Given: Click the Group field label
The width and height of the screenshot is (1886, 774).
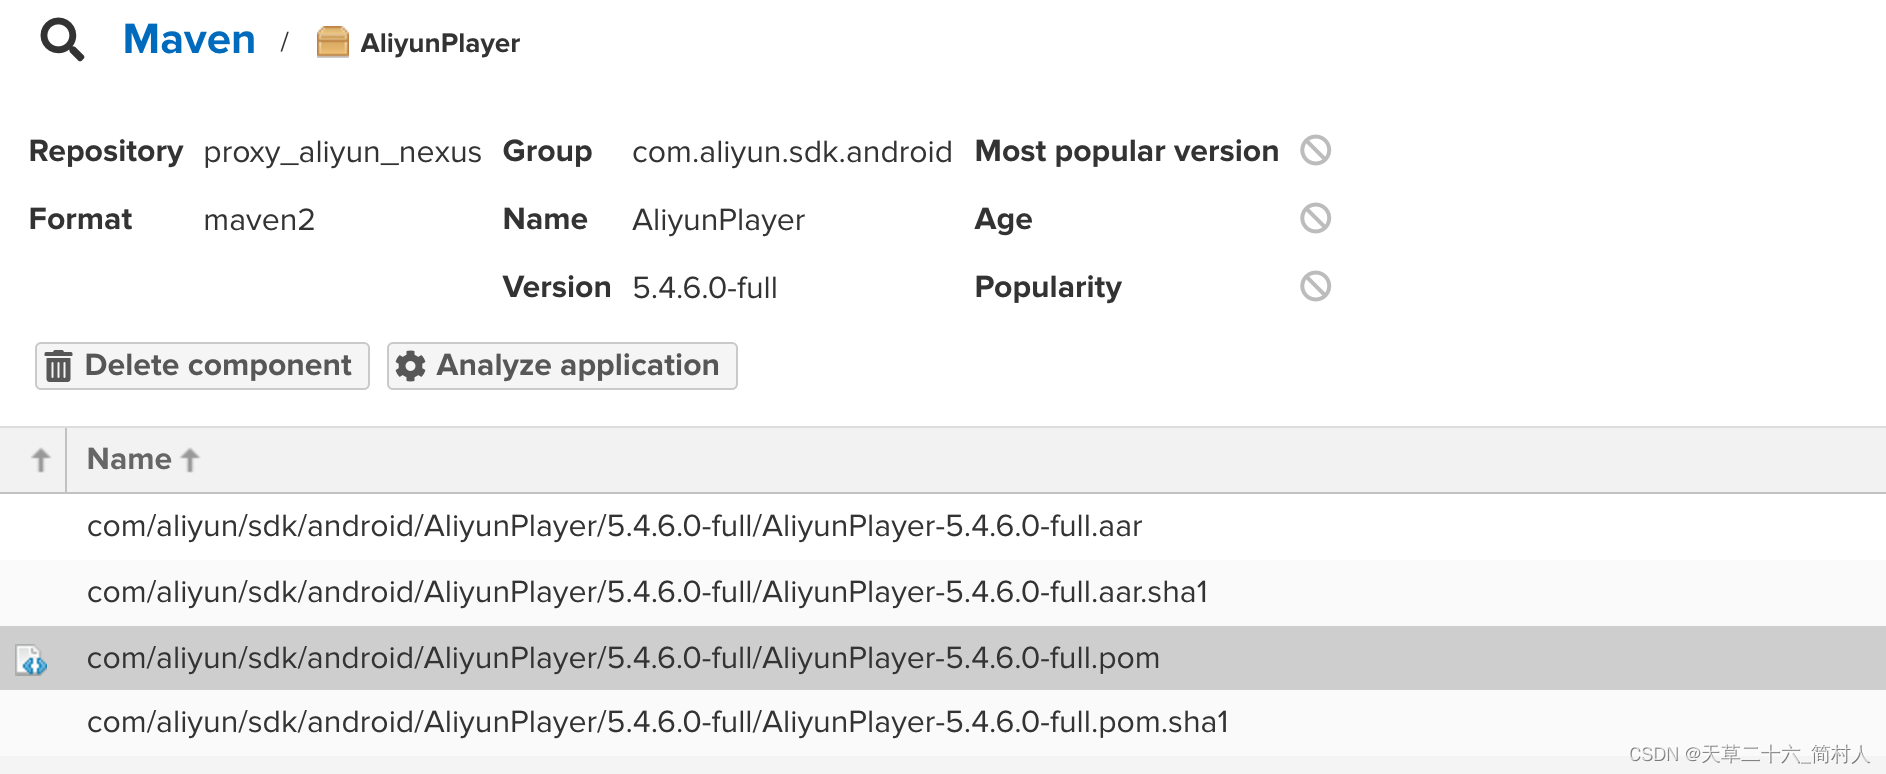Looking at the screenshot, I should (x=547, y=151).
